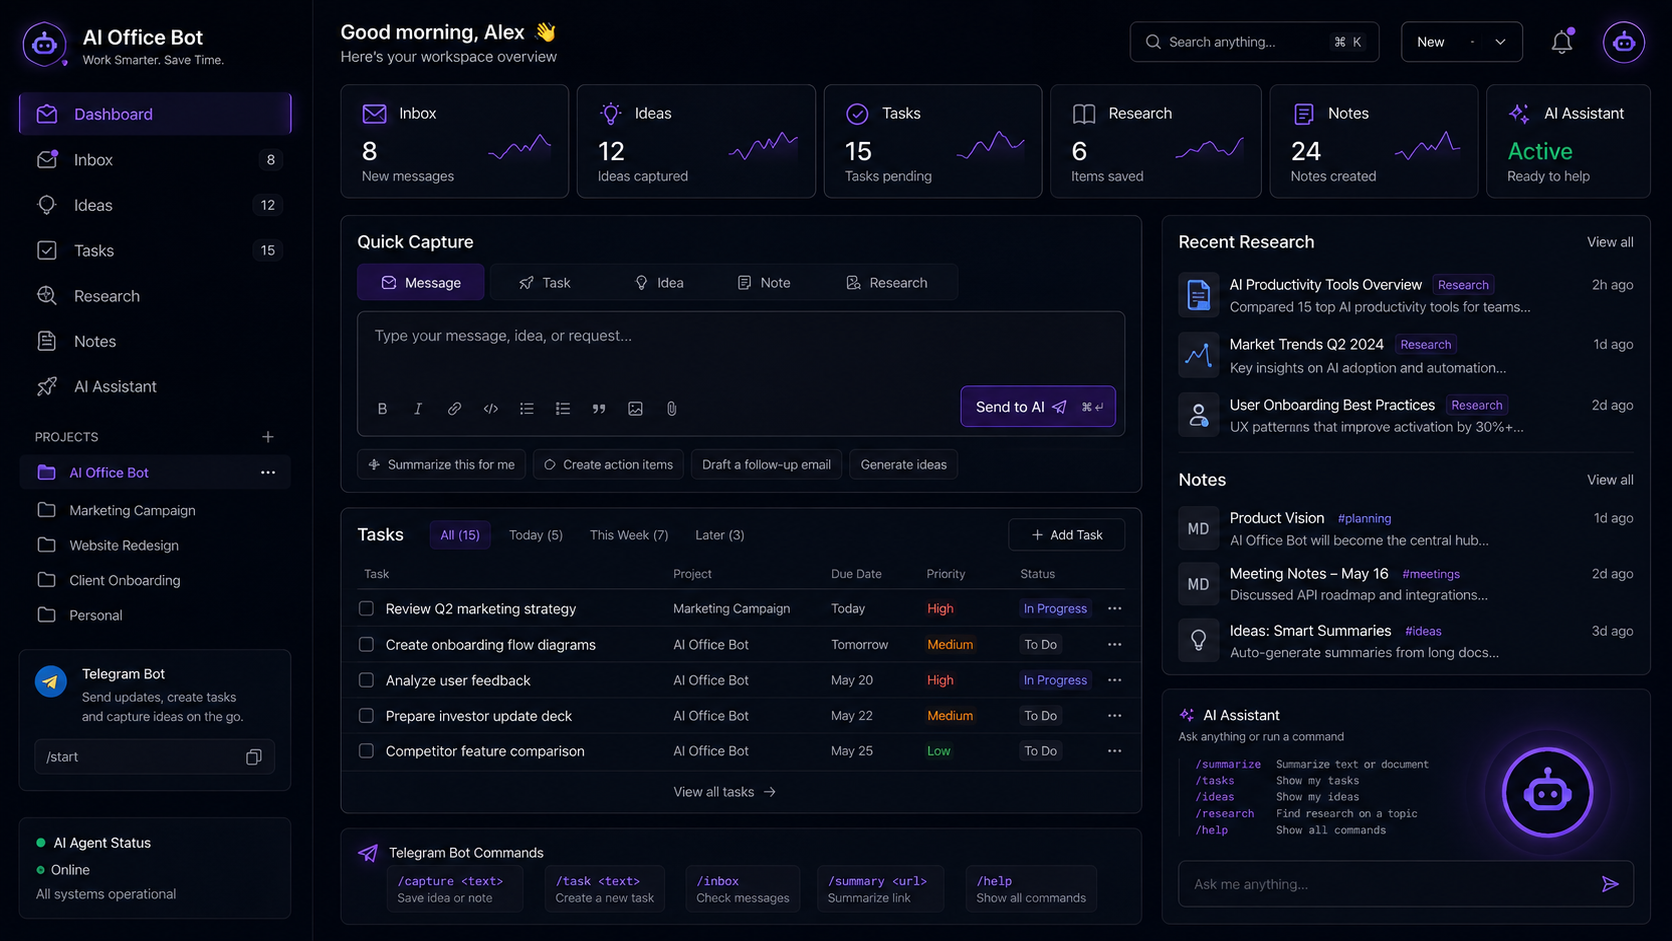
Task: Click the Add Task button
Action: 1066,535
